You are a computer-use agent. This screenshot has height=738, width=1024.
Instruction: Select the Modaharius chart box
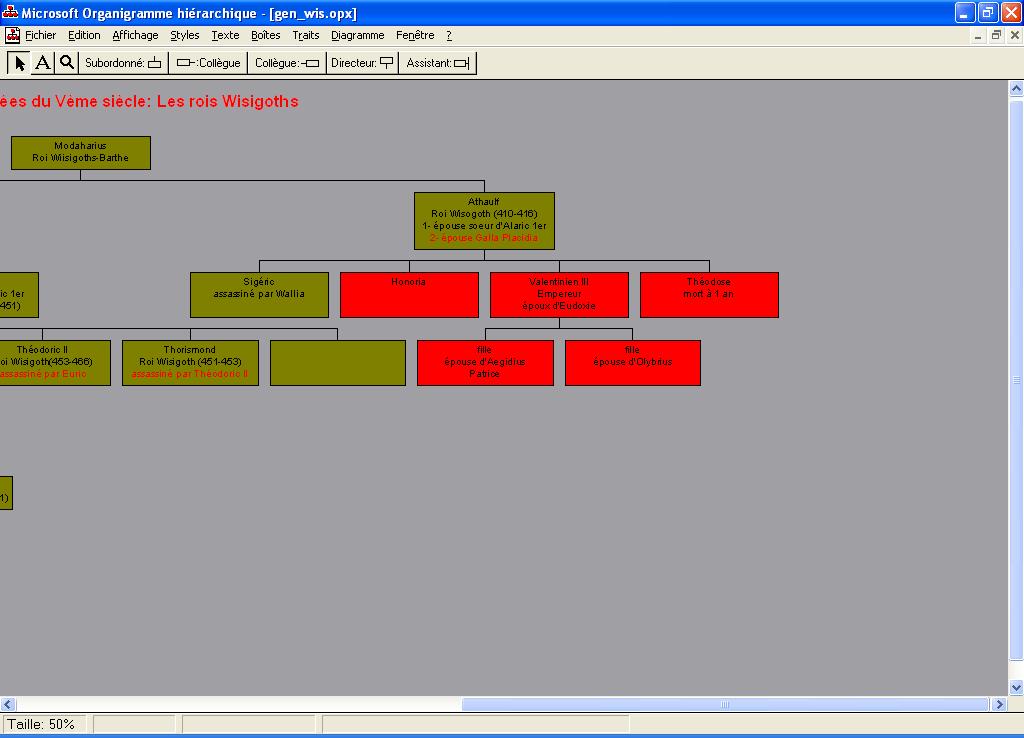81,153
